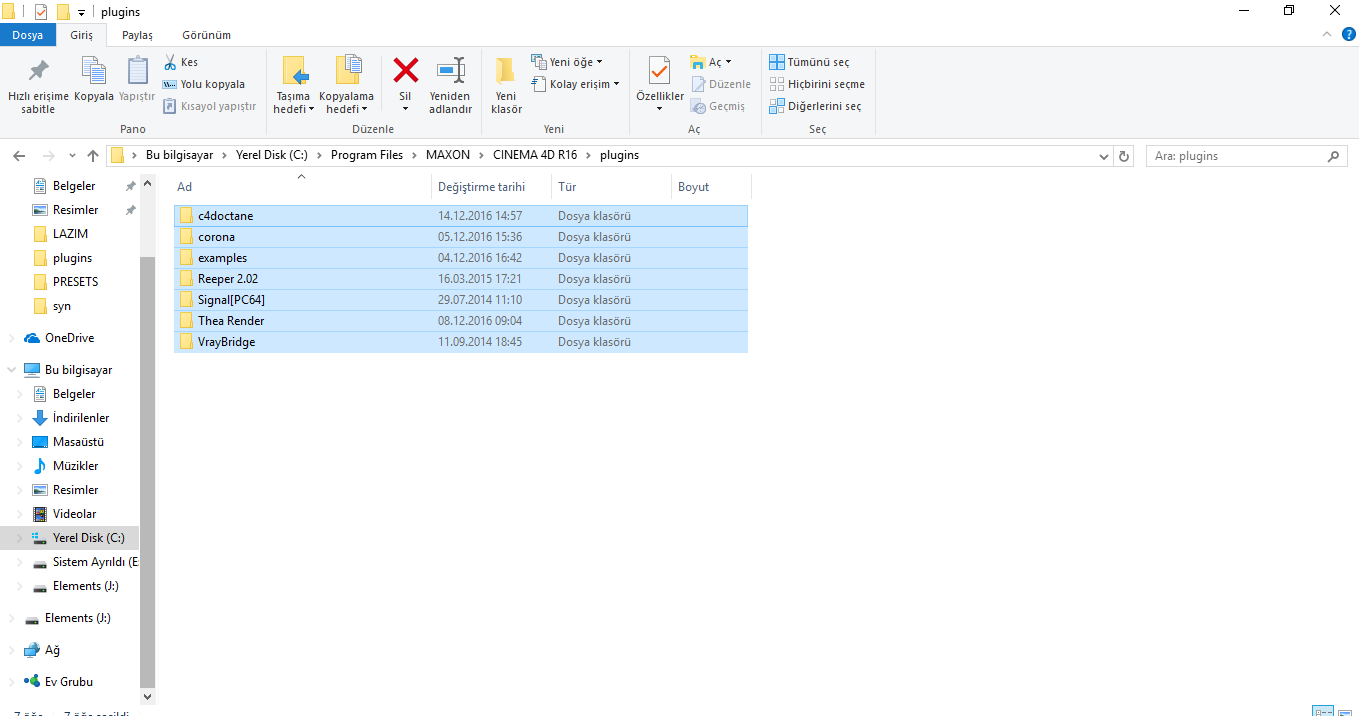
Task: Open Taşıma hedefi move-to menu
Action: pos(294,85)
